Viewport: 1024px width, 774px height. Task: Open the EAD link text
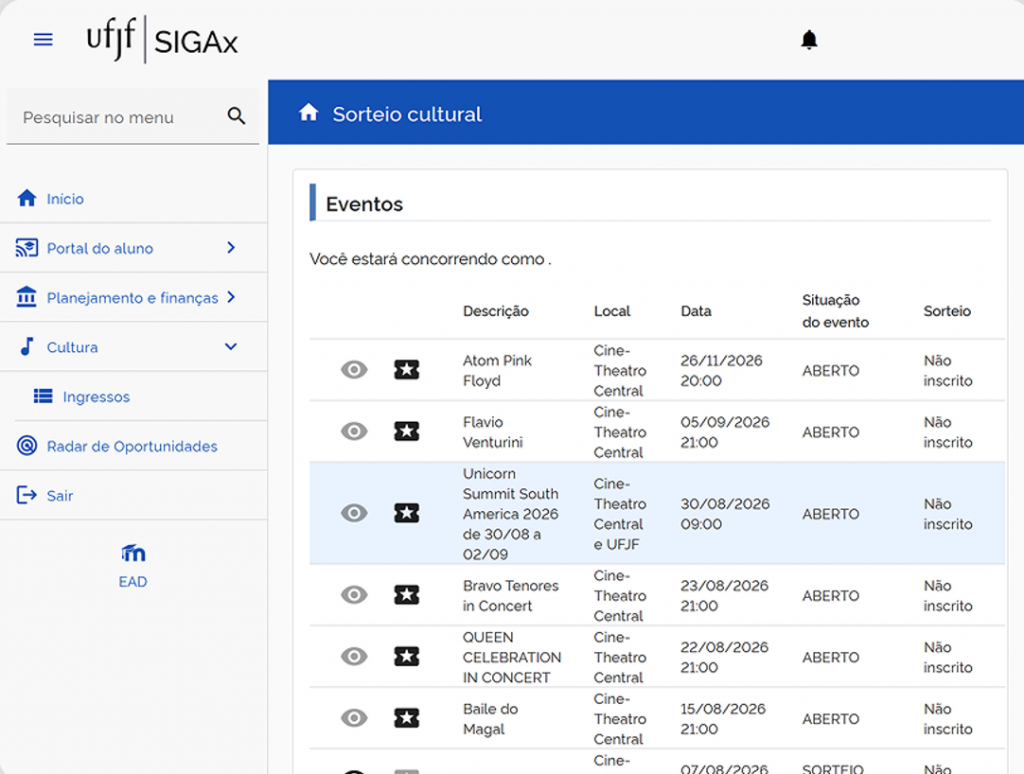coord(133,581)
